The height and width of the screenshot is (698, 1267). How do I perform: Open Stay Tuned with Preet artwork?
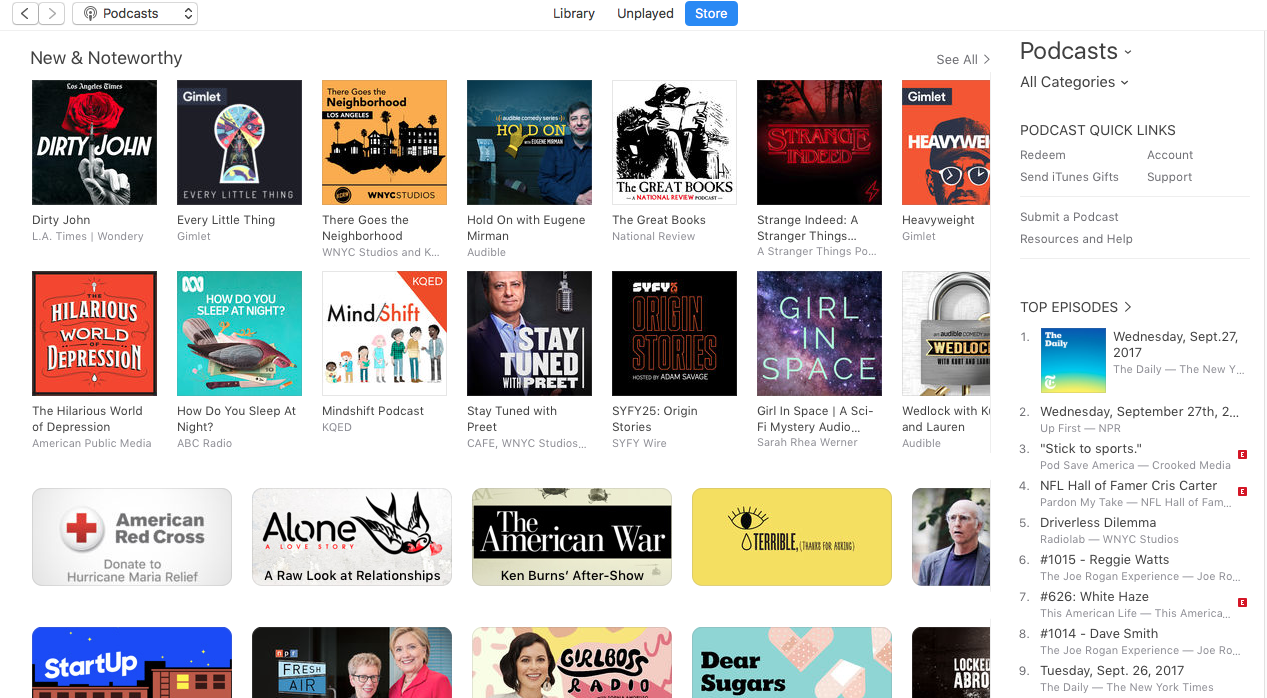[529, 333]
